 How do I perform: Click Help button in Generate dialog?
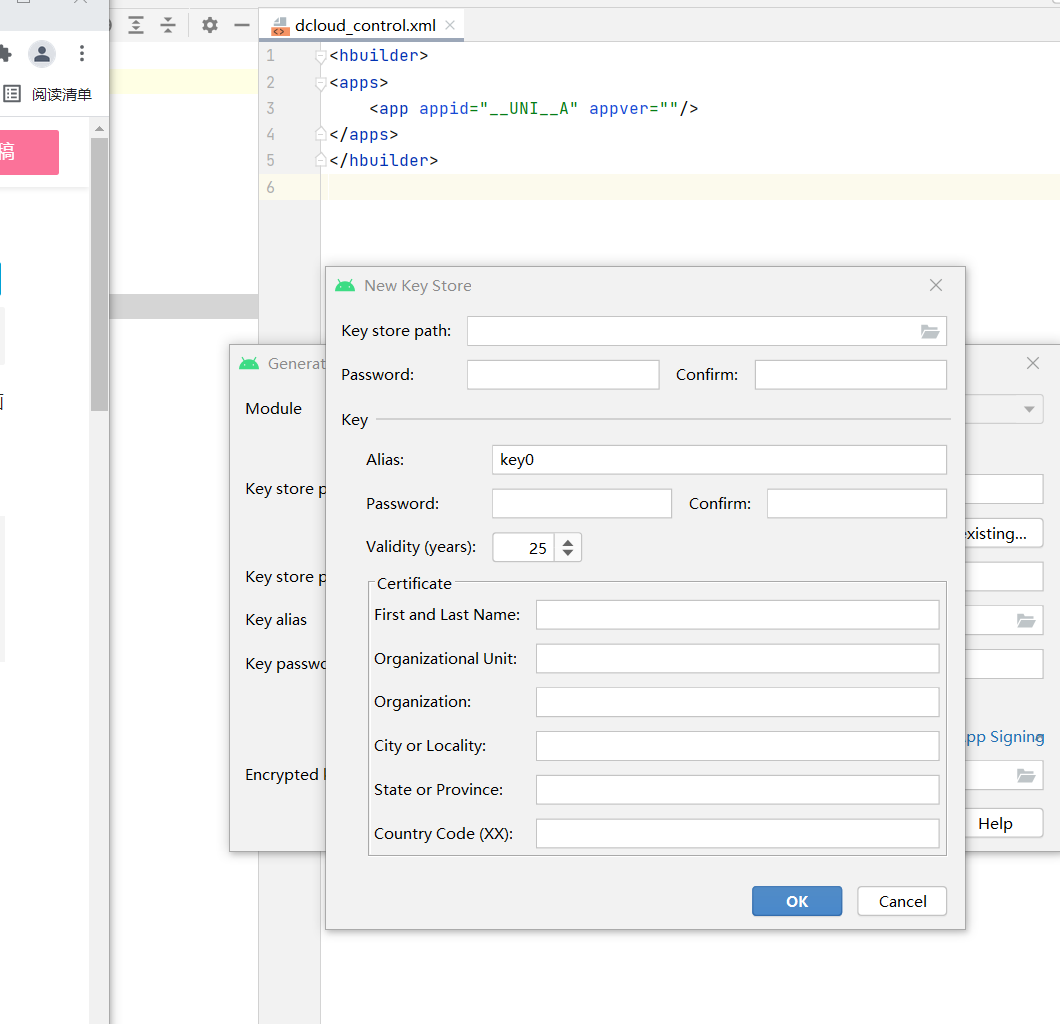click(x=1003, y=823)
